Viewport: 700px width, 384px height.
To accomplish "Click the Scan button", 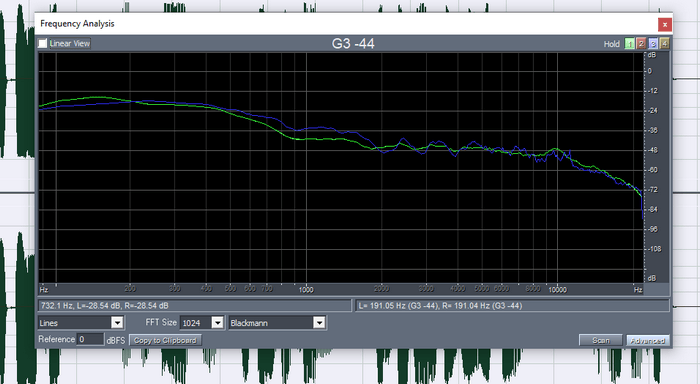I will (600, 340).
